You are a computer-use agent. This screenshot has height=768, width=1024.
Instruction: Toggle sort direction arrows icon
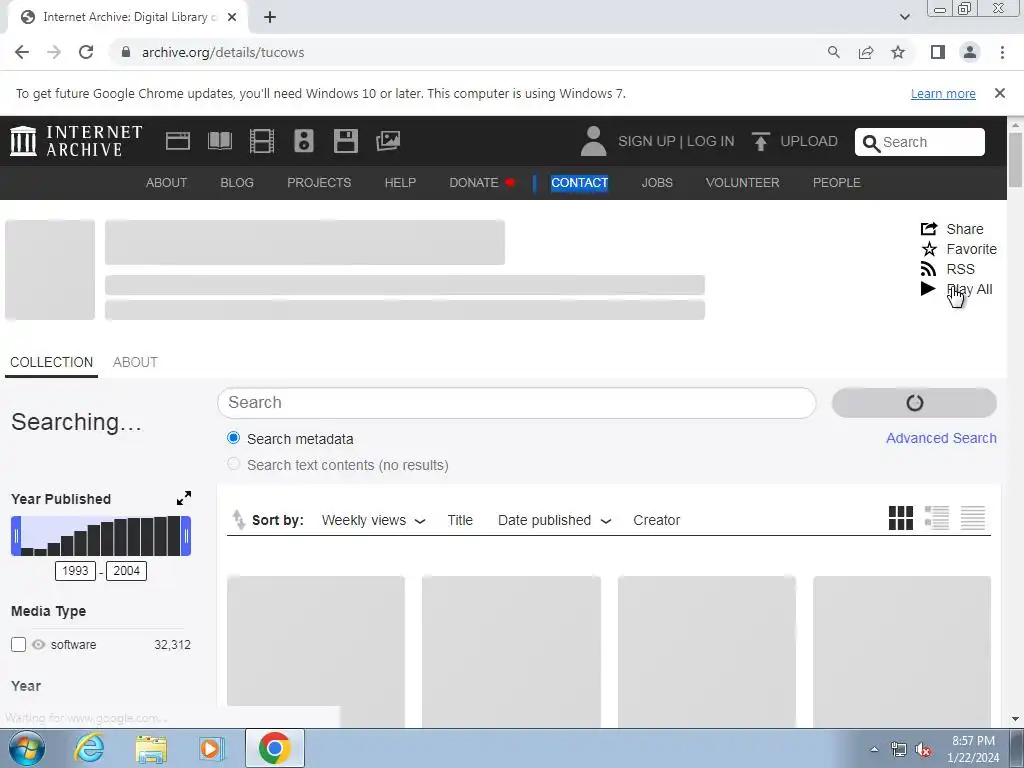tap(238, 520)
